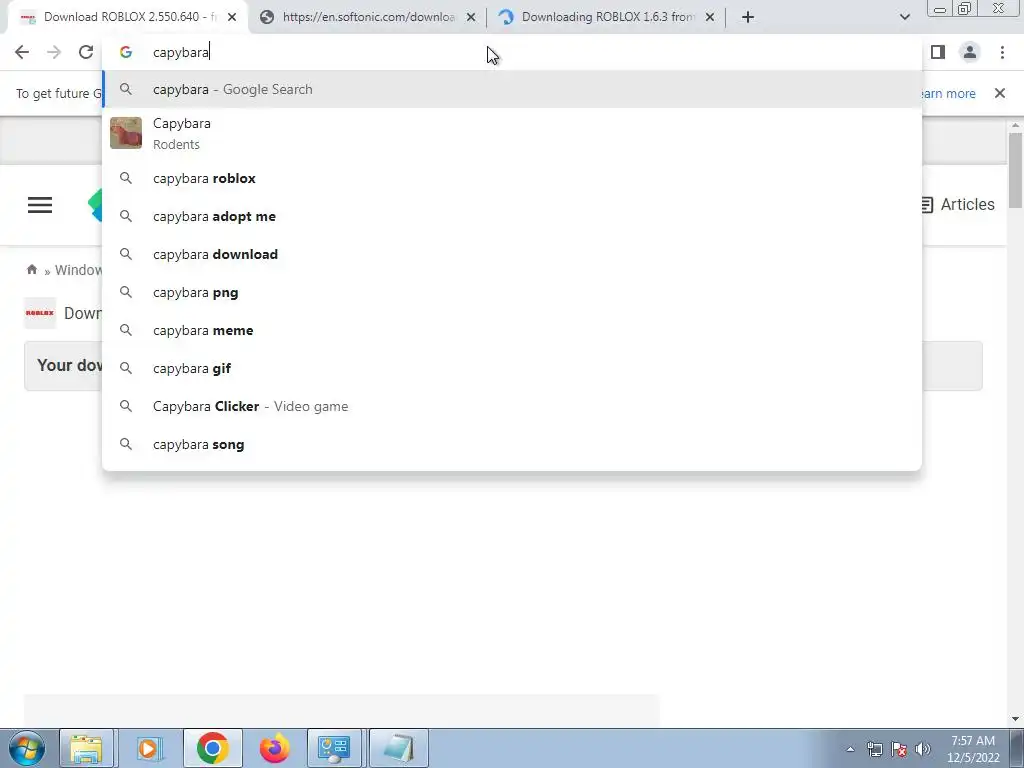Open Windows Media Player from taskbar
This screenshot has height=768, width=1024.
149,748
